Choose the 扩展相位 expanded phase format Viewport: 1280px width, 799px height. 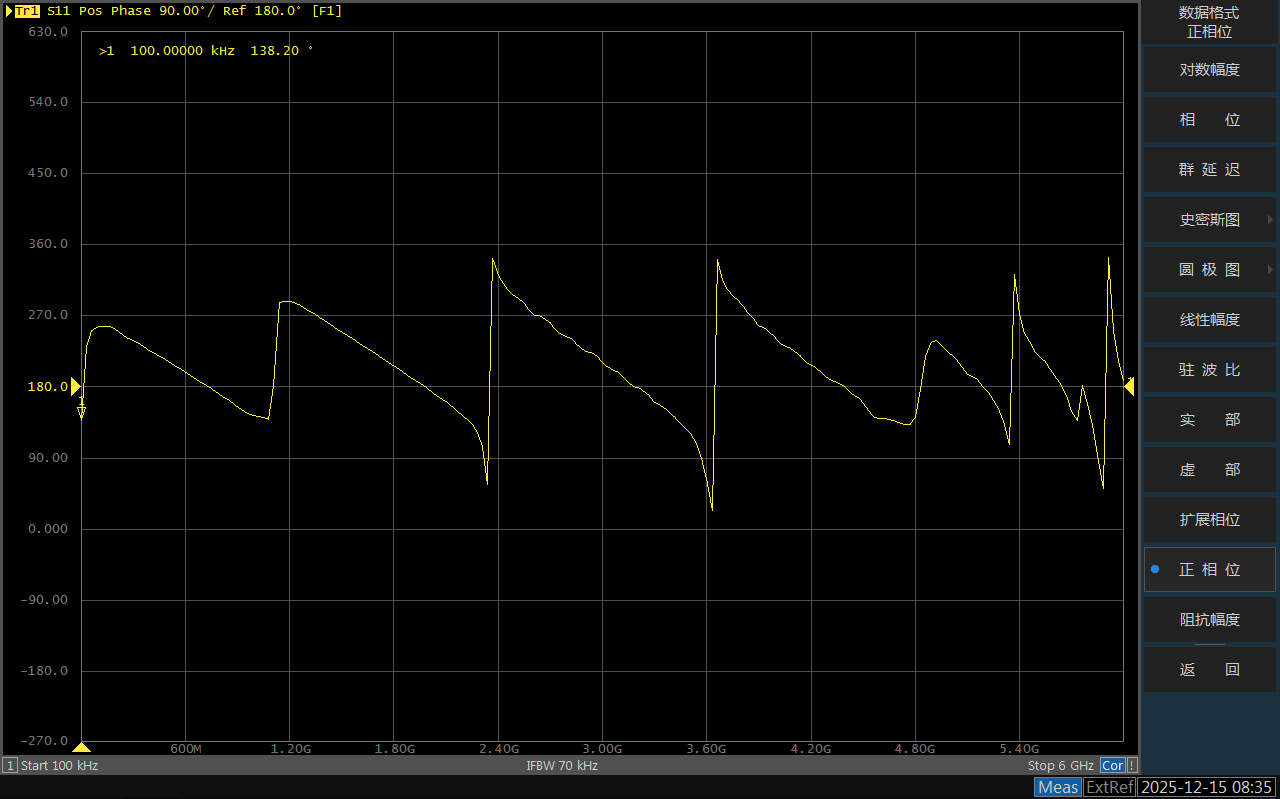pyautogui.click(x=1209, y=519)
